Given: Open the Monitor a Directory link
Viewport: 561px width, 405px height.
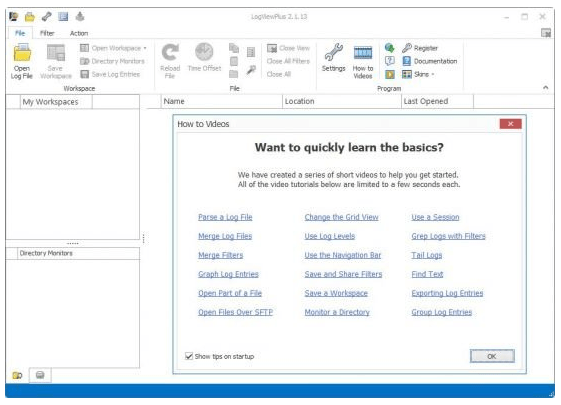Looking at the screenshot, I should 337,312.
